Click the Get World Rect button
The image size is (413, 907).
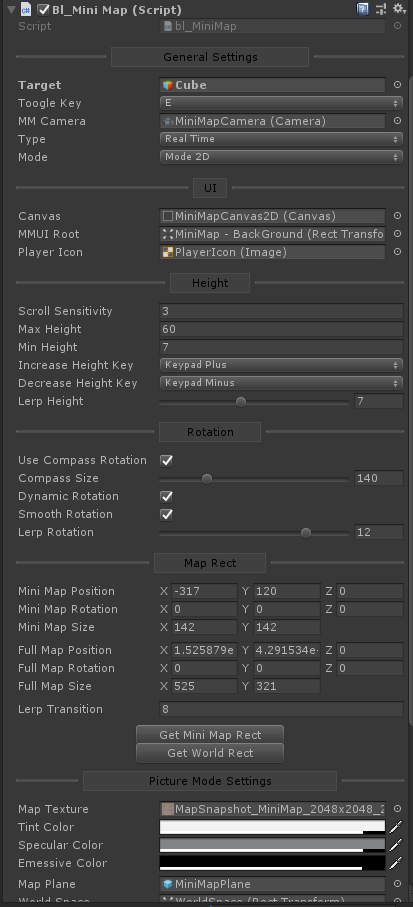(x=210, y=753)
